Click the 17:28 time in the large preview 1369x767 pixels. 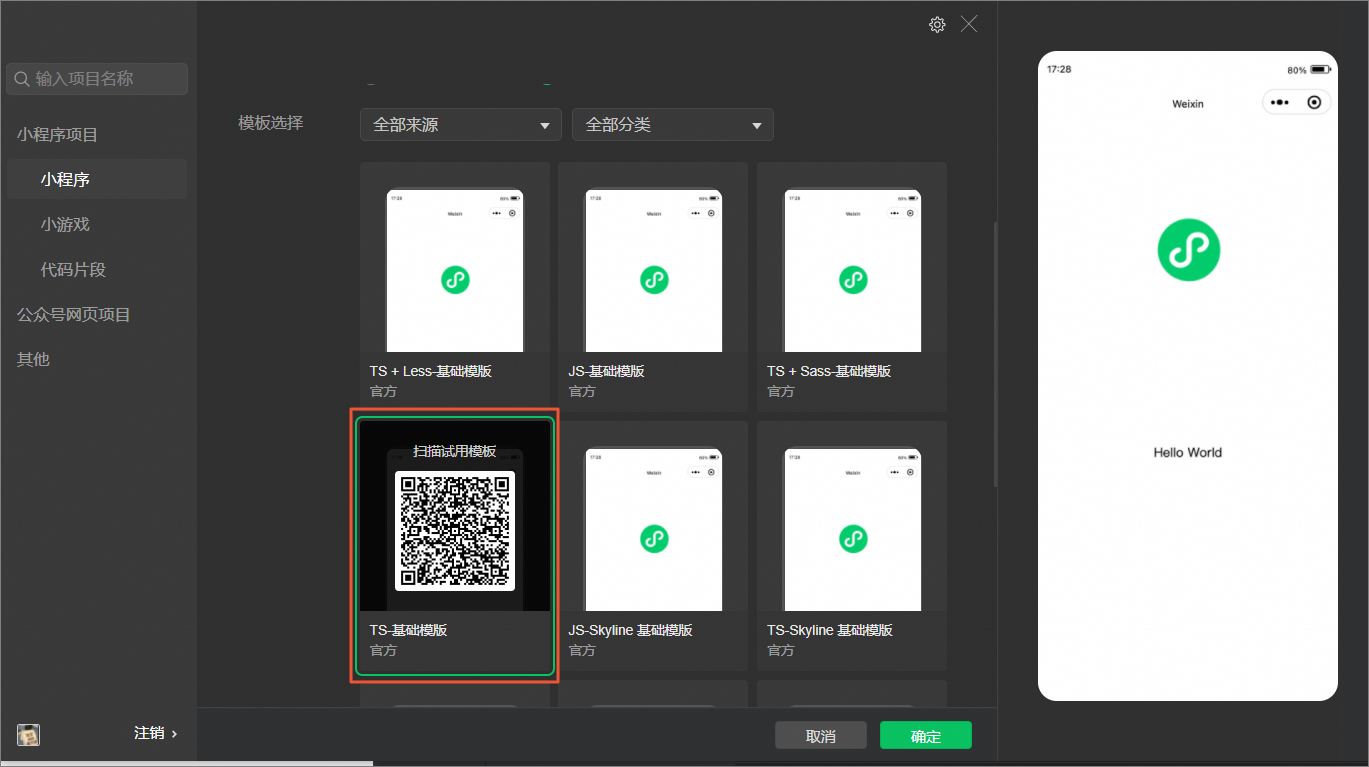1059,70
